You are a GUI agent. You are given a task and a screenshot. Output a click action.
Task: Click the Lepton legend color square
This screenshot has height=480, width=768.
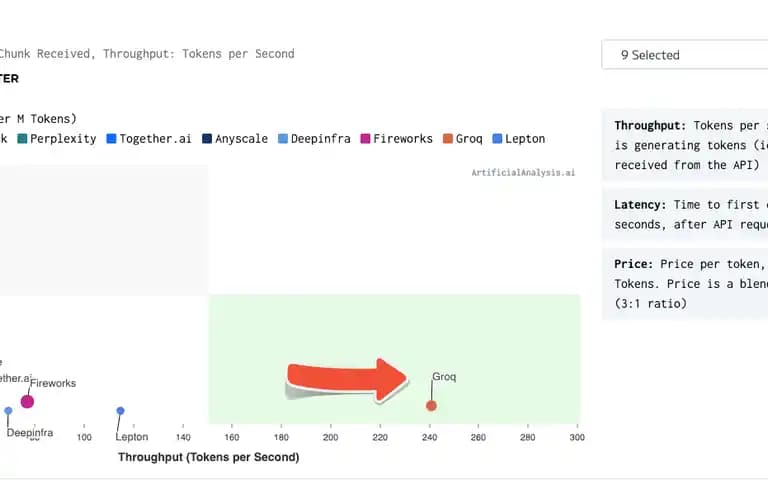click(497, 139)
